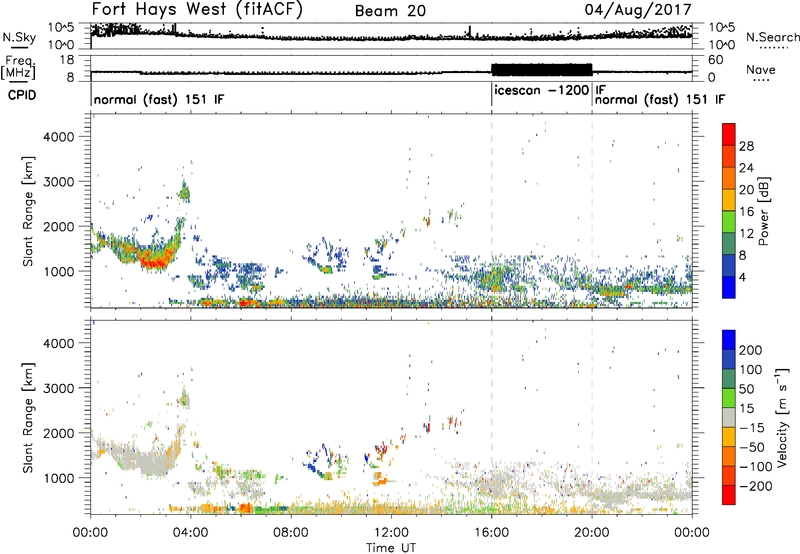Click the red top segment of power colorbar
This screenshot has width=800, height=554.
coord(729,135)
